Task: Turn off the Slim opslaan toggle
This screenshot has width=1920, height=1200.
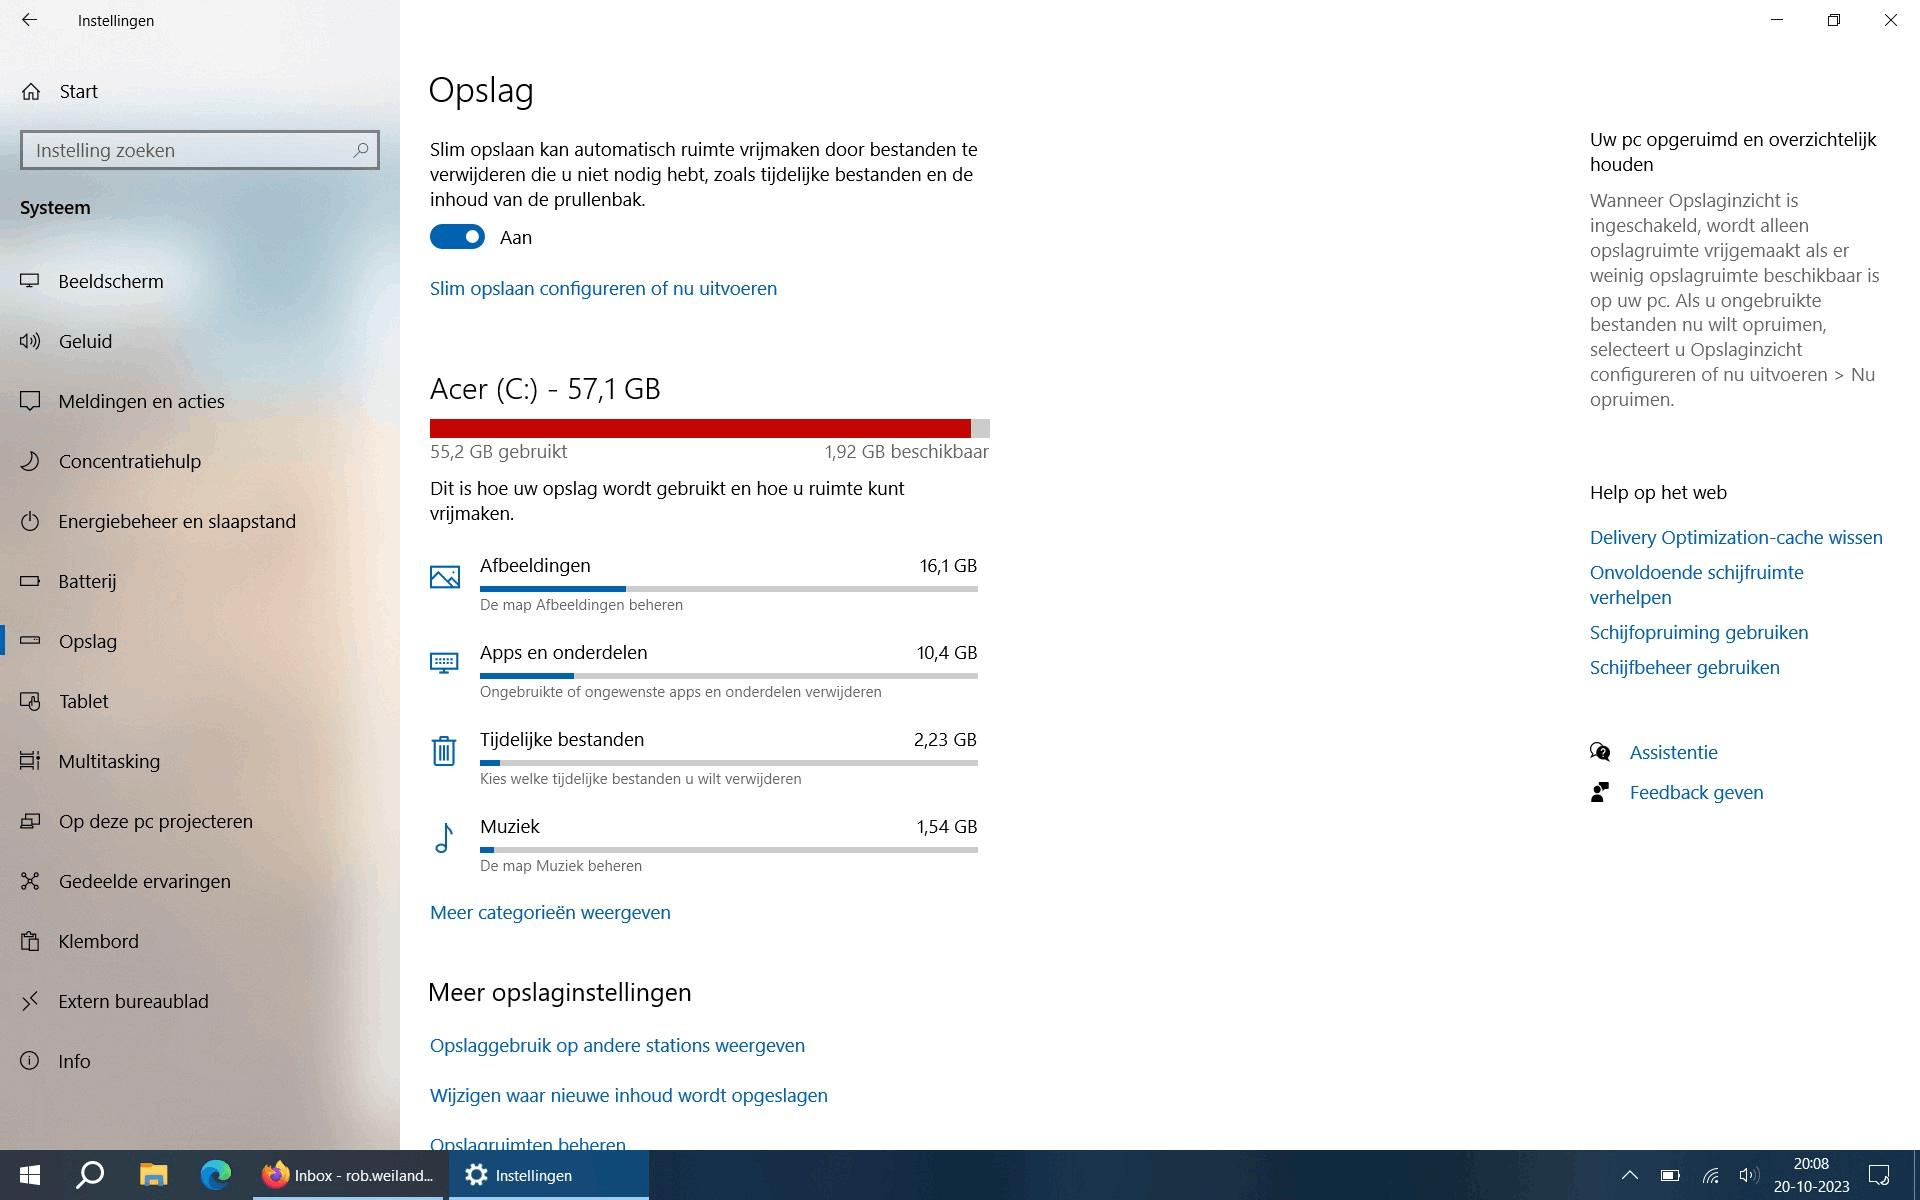Action: 457,237
